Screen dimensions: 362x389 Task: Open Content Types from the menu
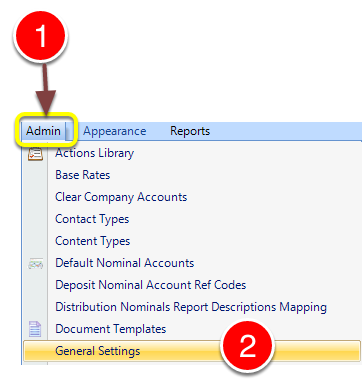pos(191,241)
